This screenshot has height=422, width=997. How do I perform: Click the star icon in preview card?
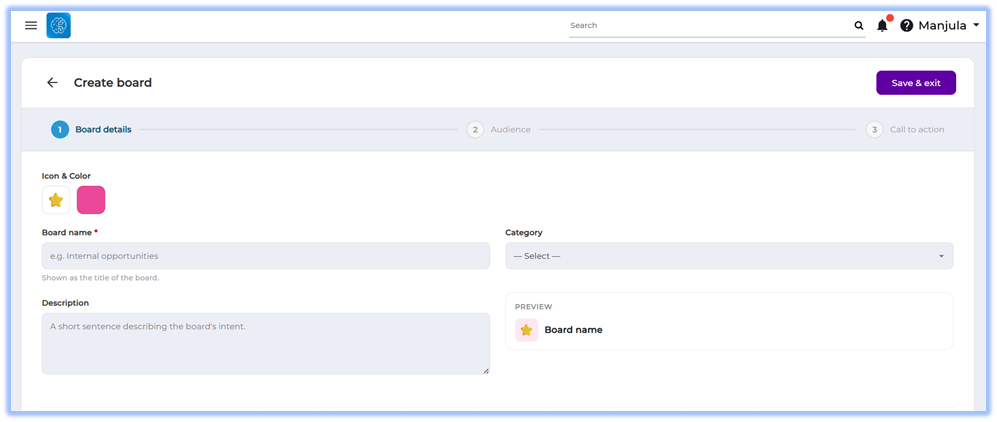tap(526, 330)
